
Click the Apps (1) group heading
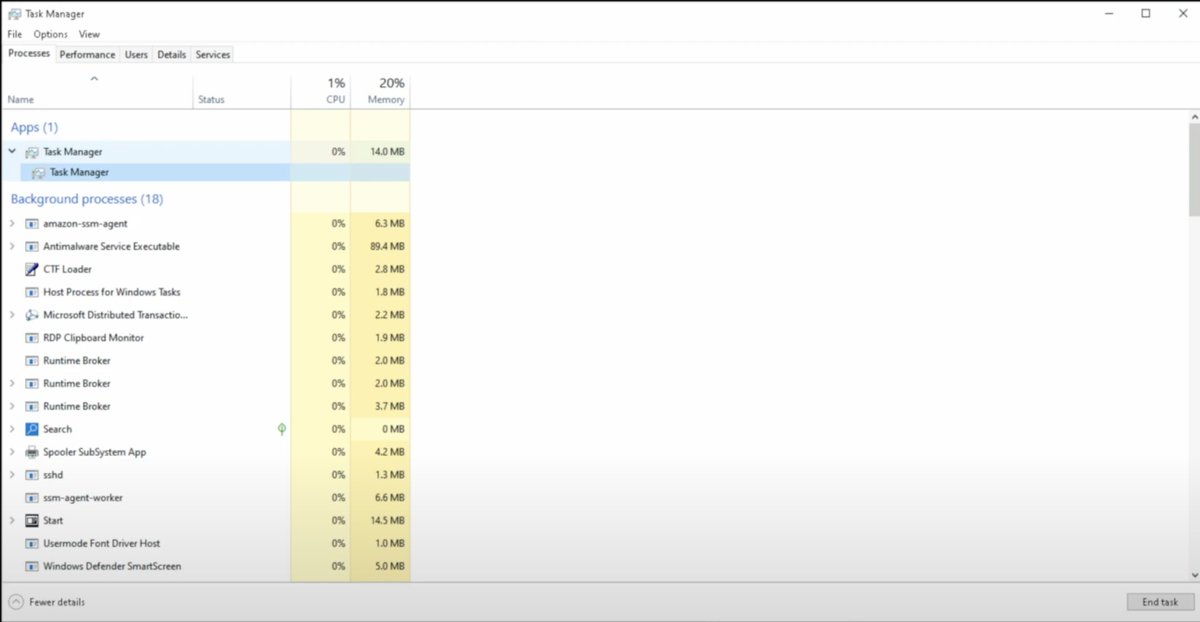point(34,127)
